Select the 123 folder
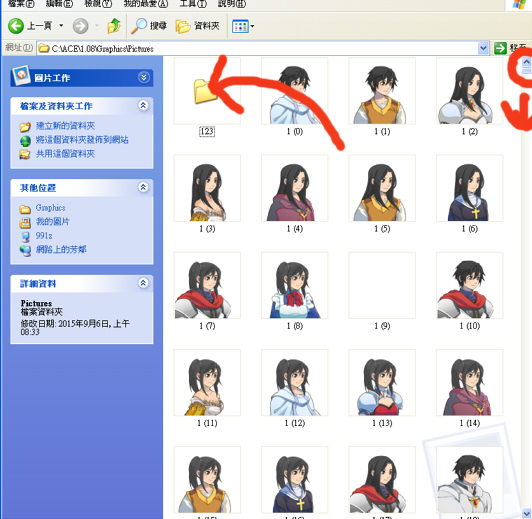Viewport: 532px width, 519px height. (x=207, y=91)
